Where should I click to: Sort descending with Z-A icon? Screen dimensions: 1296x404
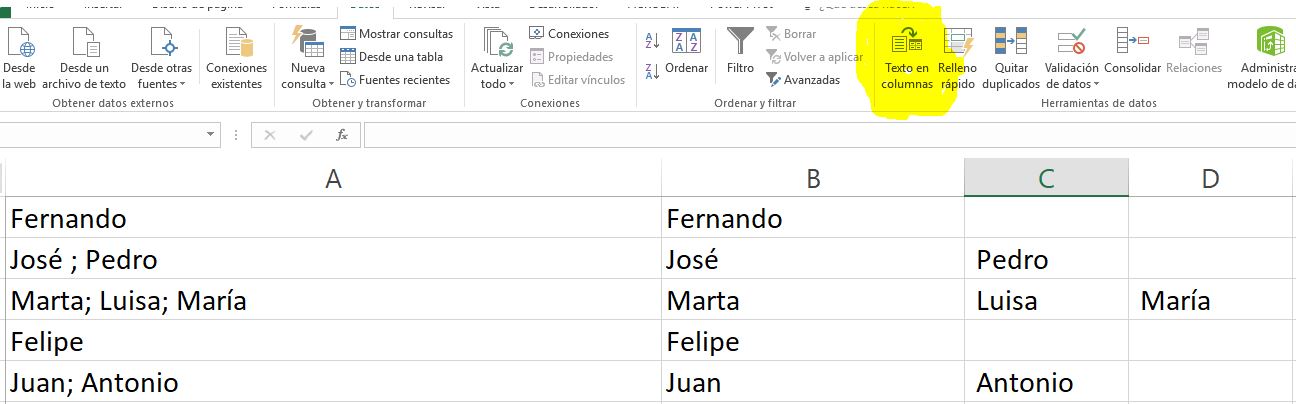653,71
